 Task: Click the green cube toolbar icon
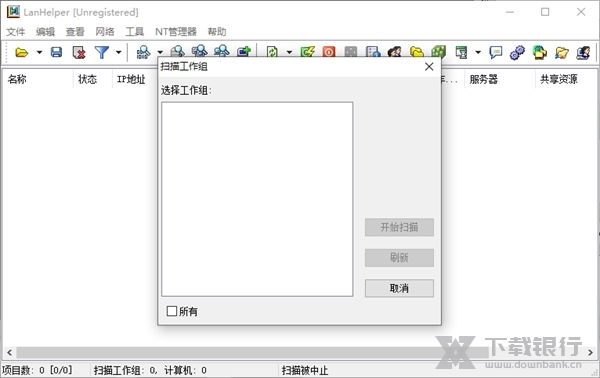(x=439, y=51)
